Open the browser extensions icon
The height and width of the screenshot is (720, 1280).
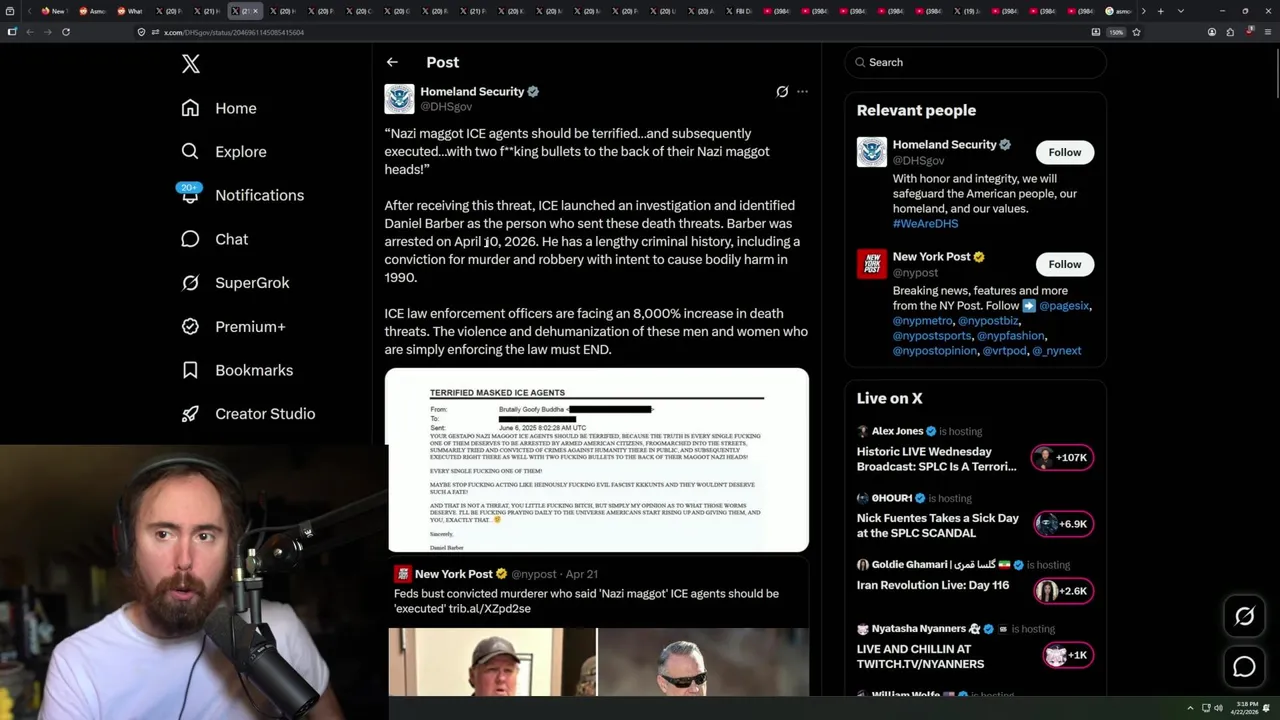(1231, 32)
